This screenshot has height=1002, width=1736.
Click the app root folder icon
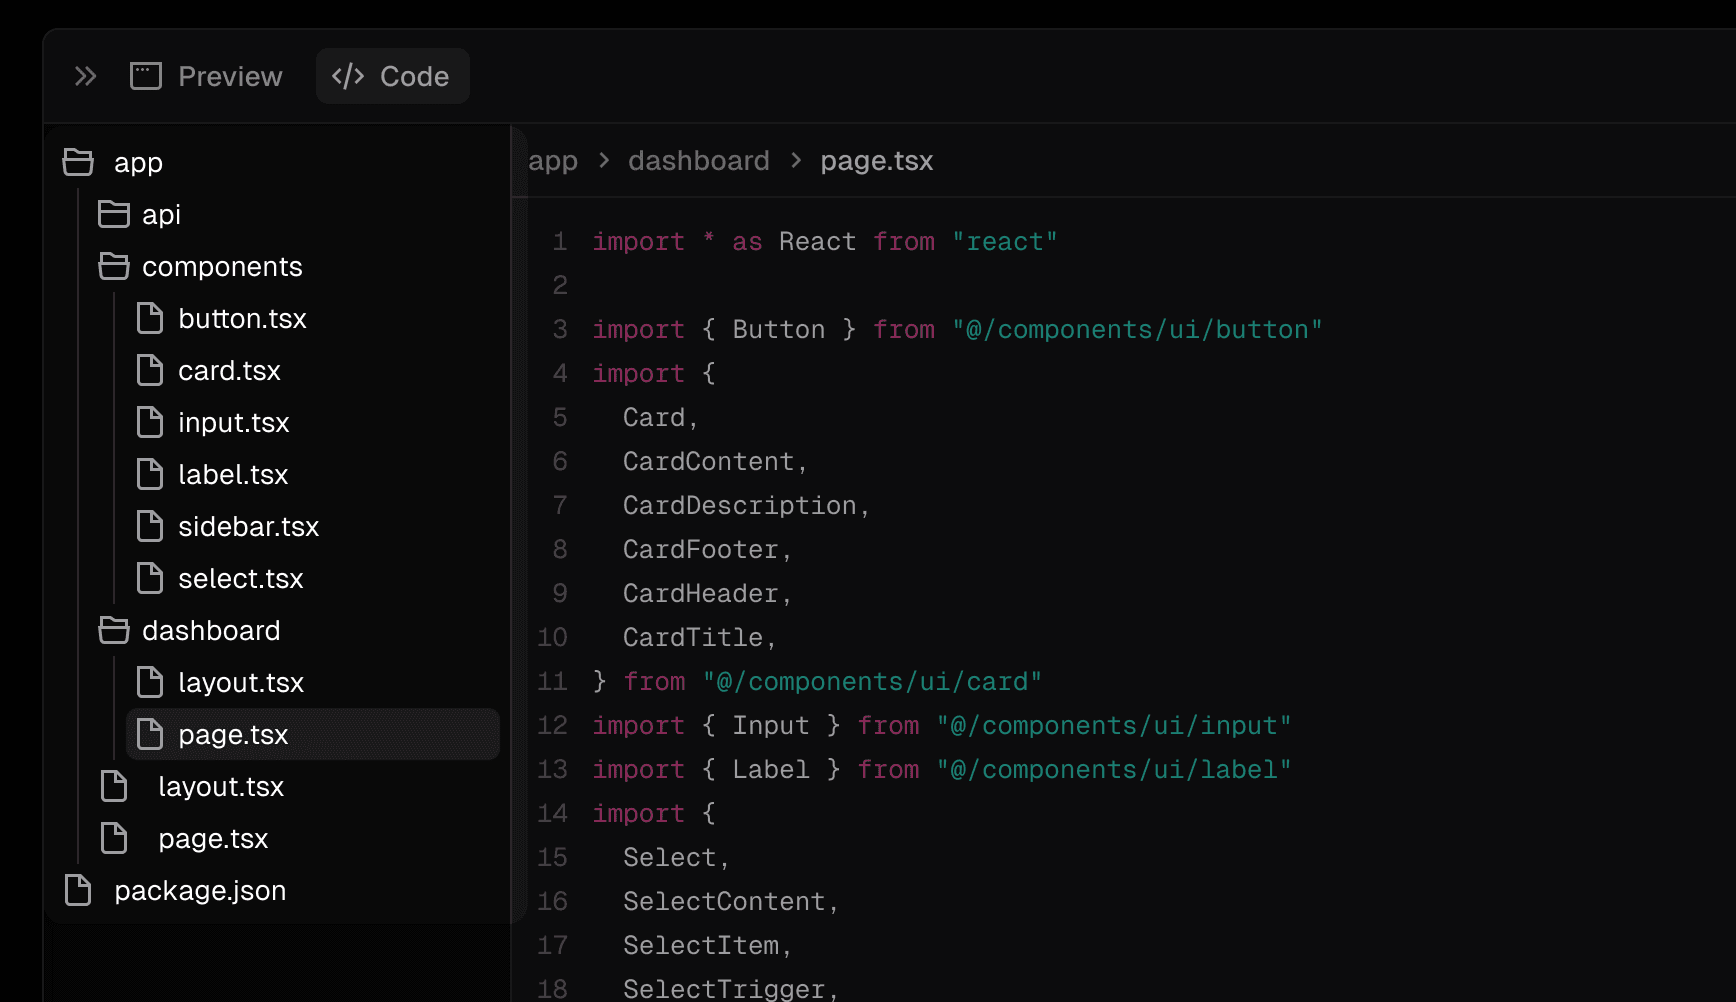(x=78, y=162)
